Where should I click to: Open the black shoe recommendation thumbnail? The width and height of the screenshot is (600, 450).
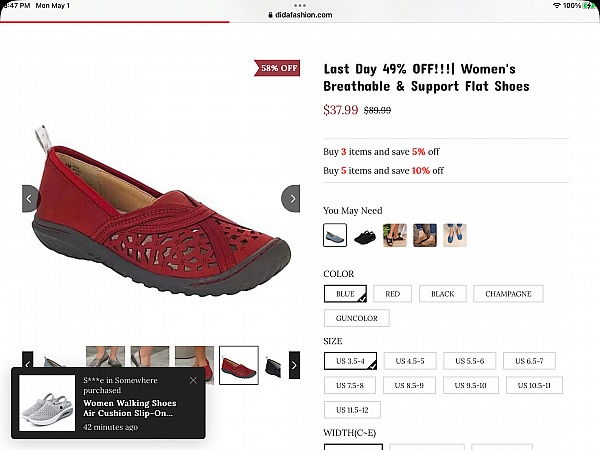tap(365, 235)
